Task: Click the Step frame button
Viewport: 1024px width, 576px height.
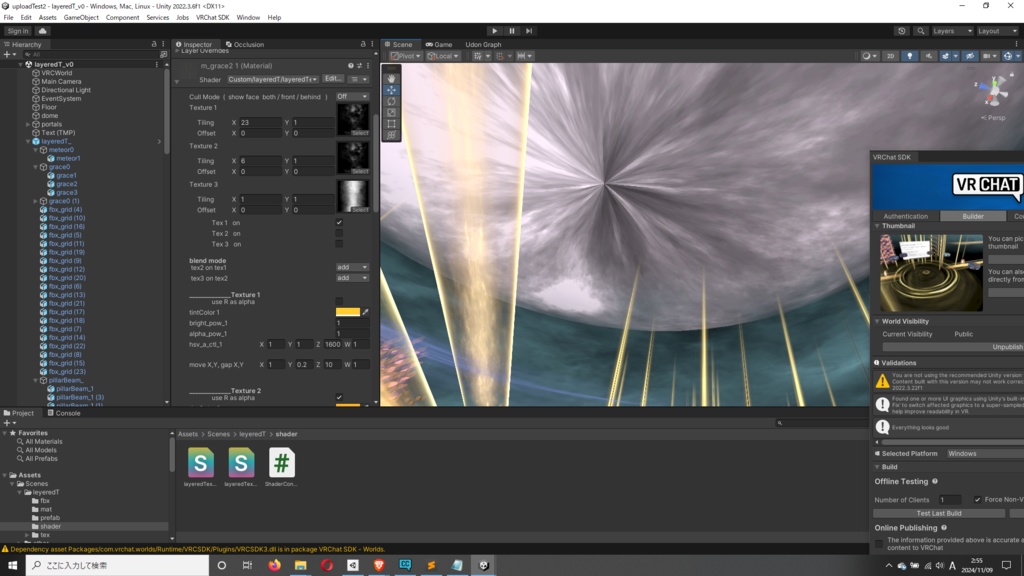Action: point(529,31)
